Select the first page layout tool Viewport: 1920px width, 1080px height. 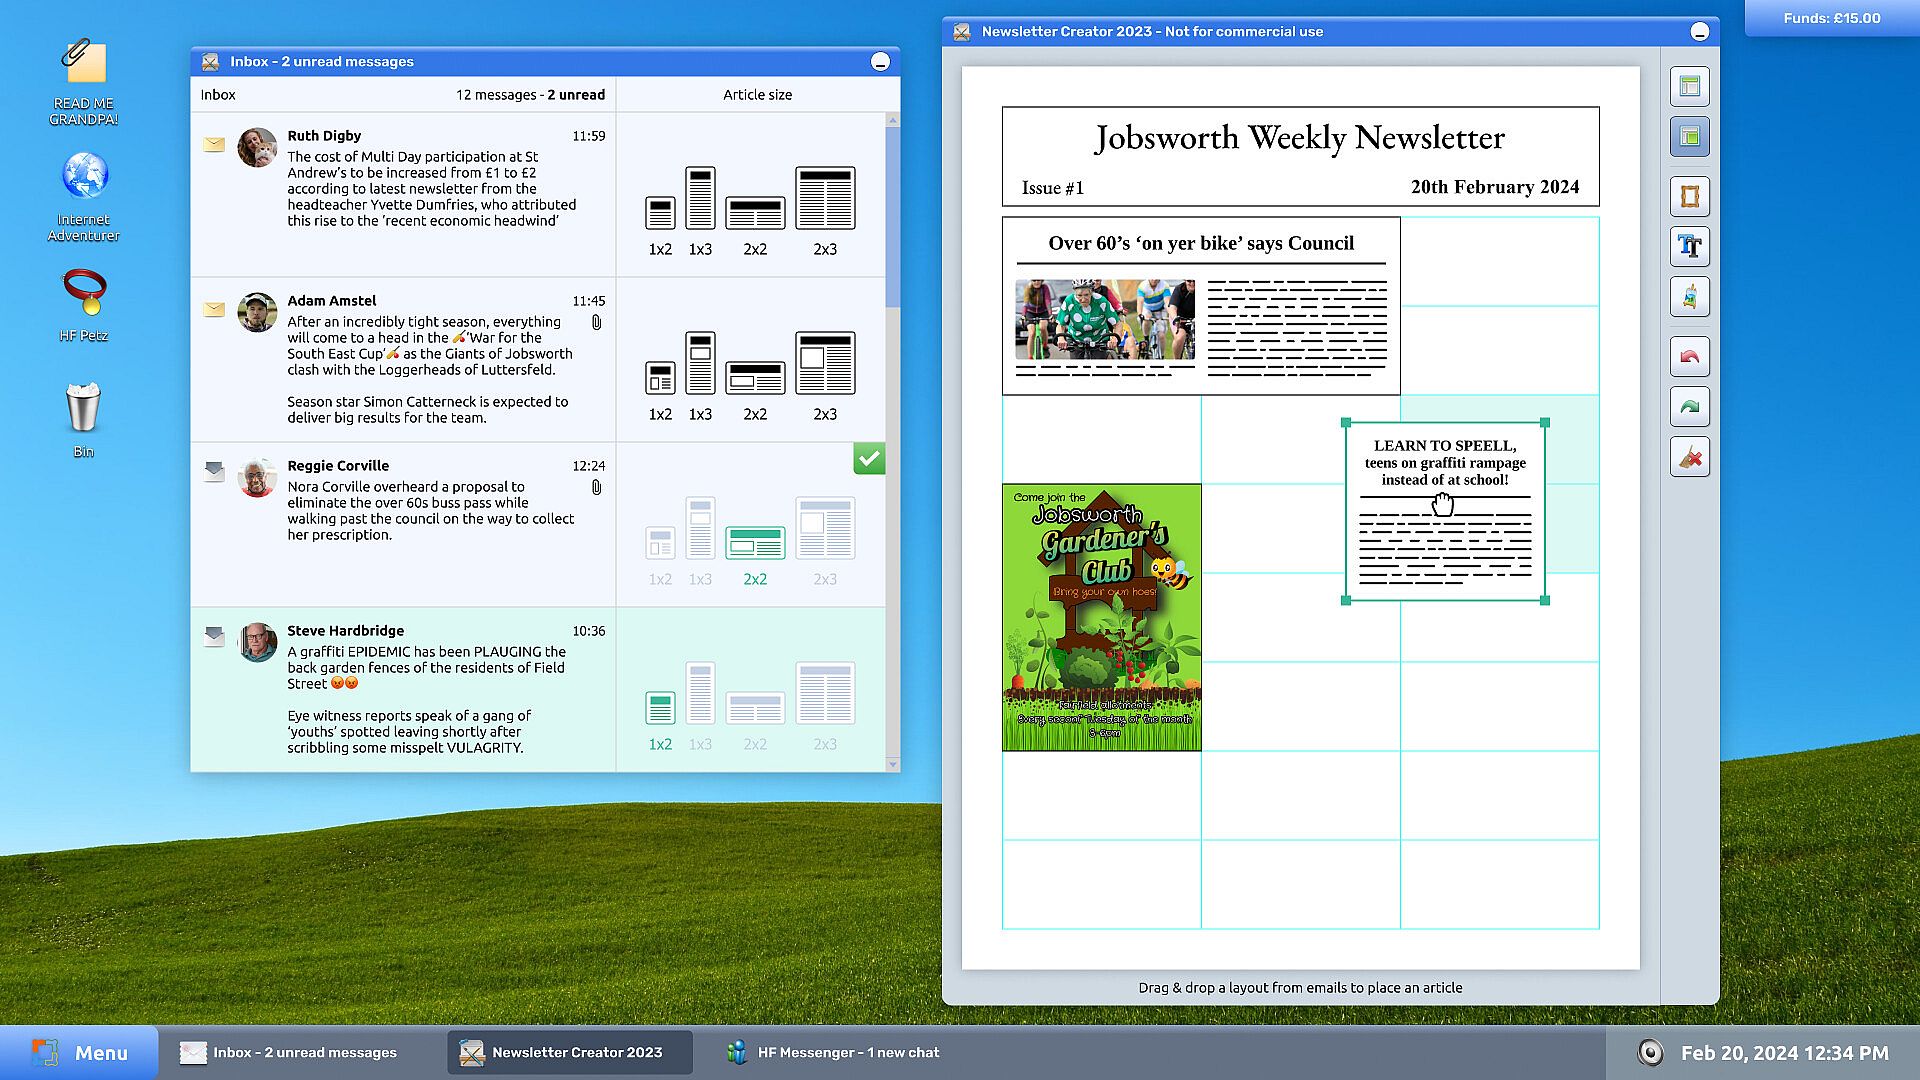point(1689,87)
